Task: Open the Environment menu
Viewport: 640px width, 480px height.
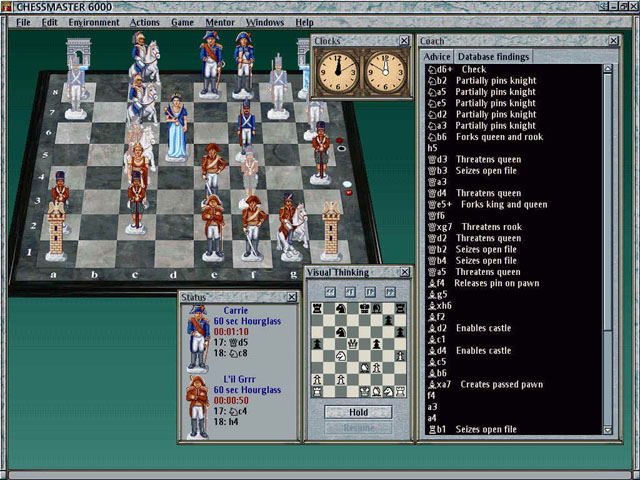Action: point(94,22)
